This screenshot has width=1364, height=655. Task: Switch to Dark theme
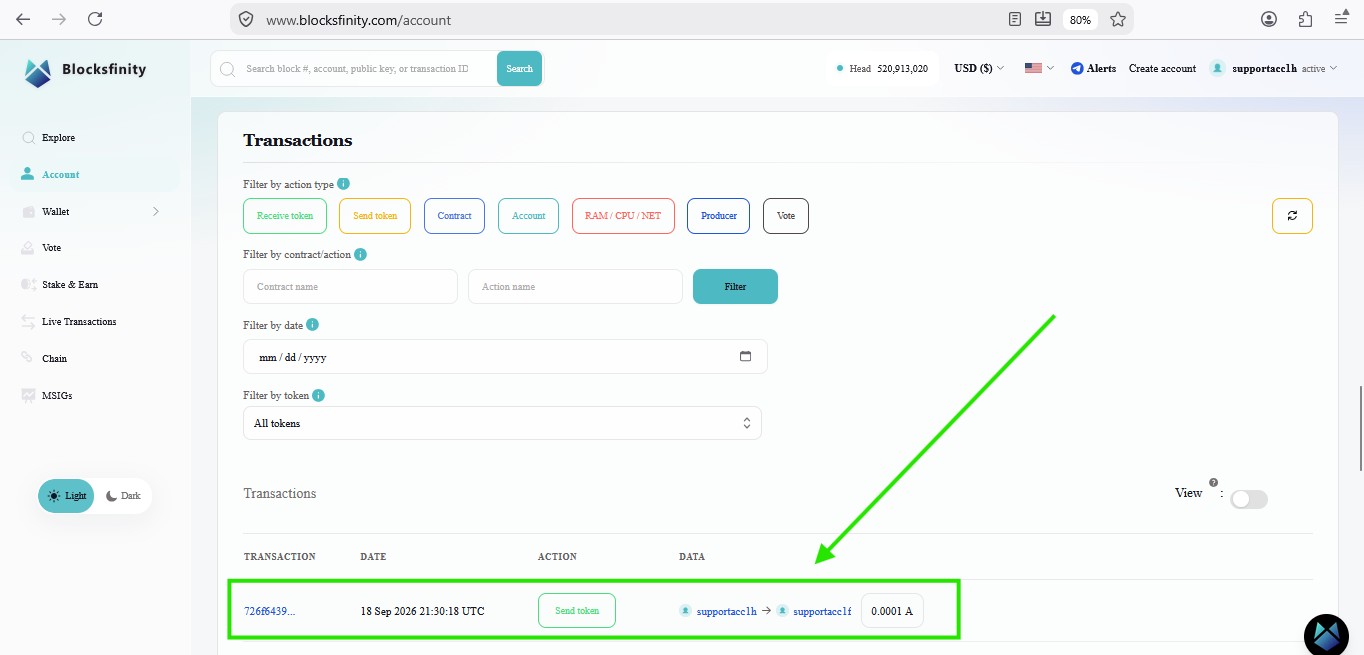123,496
